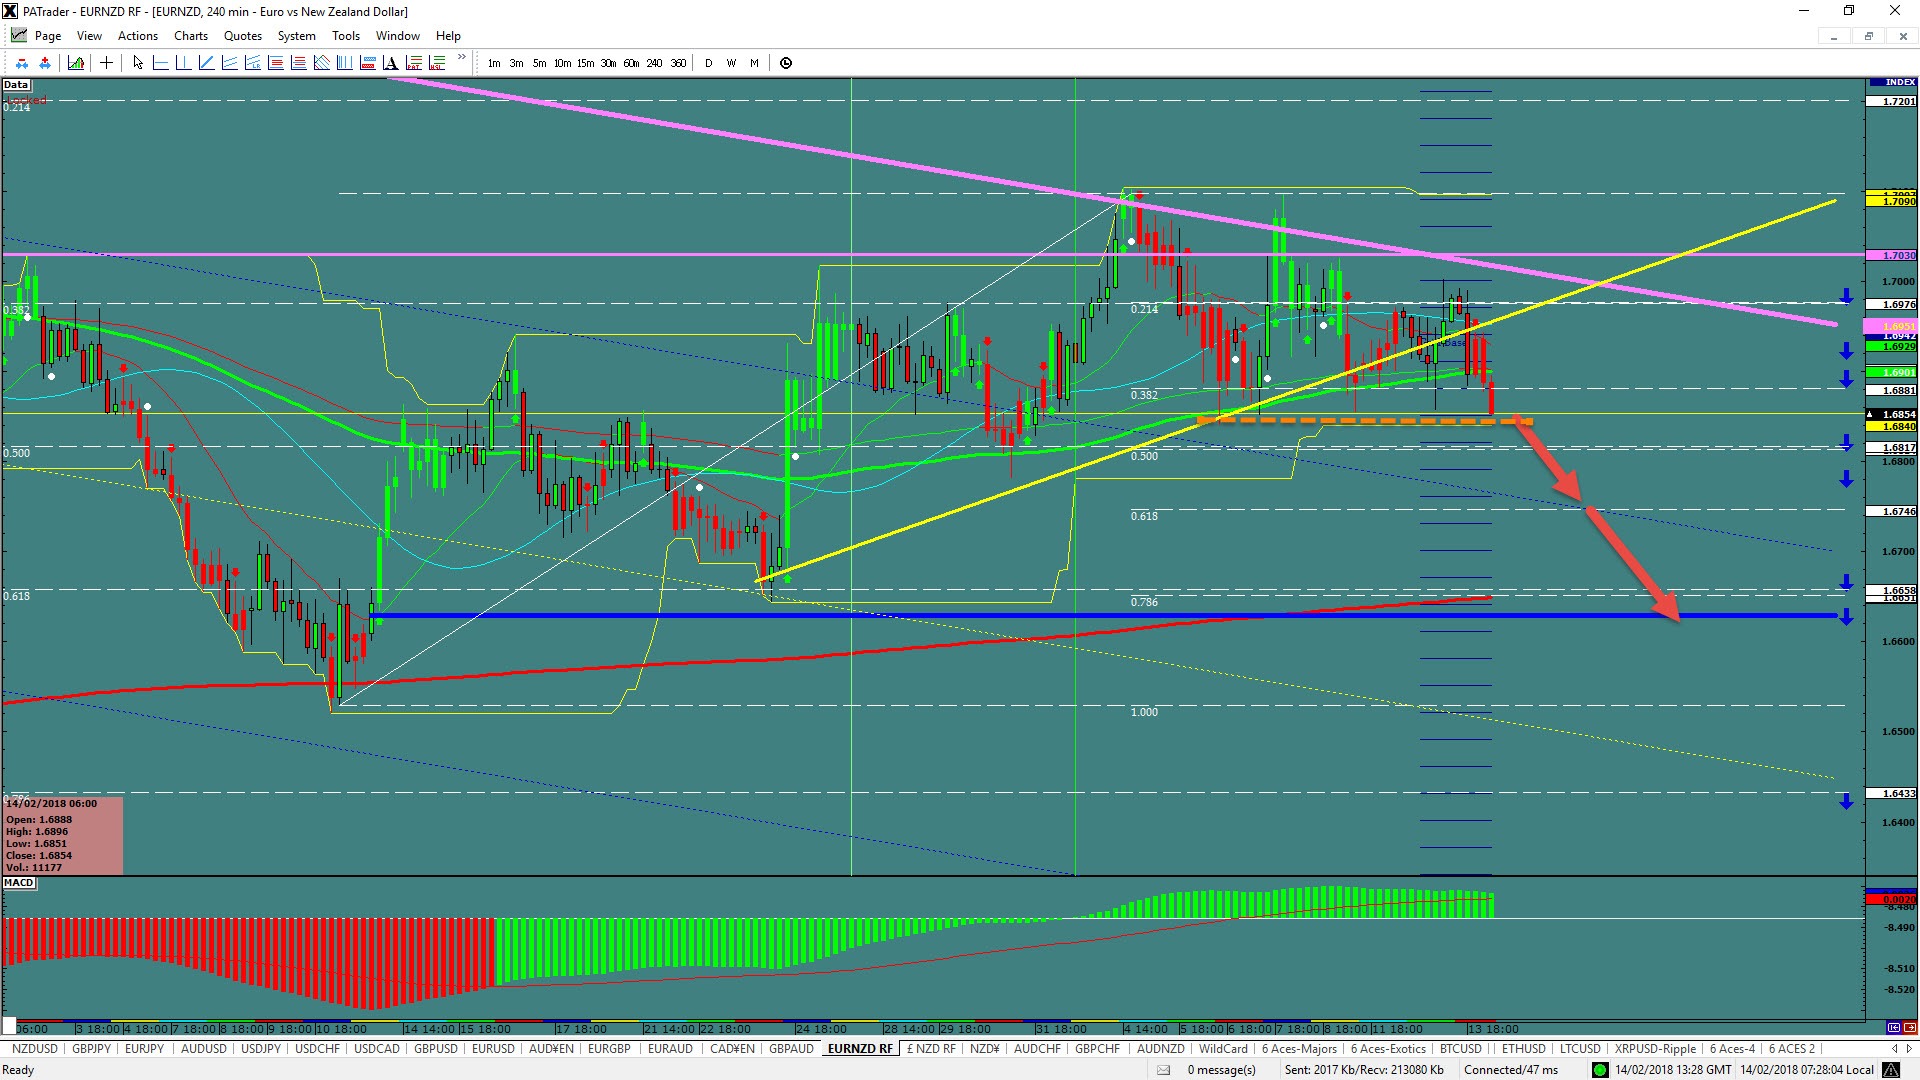This screenshot has width=1920, height=1080.
Task: Open the Help menu
Action: [448, 36]
